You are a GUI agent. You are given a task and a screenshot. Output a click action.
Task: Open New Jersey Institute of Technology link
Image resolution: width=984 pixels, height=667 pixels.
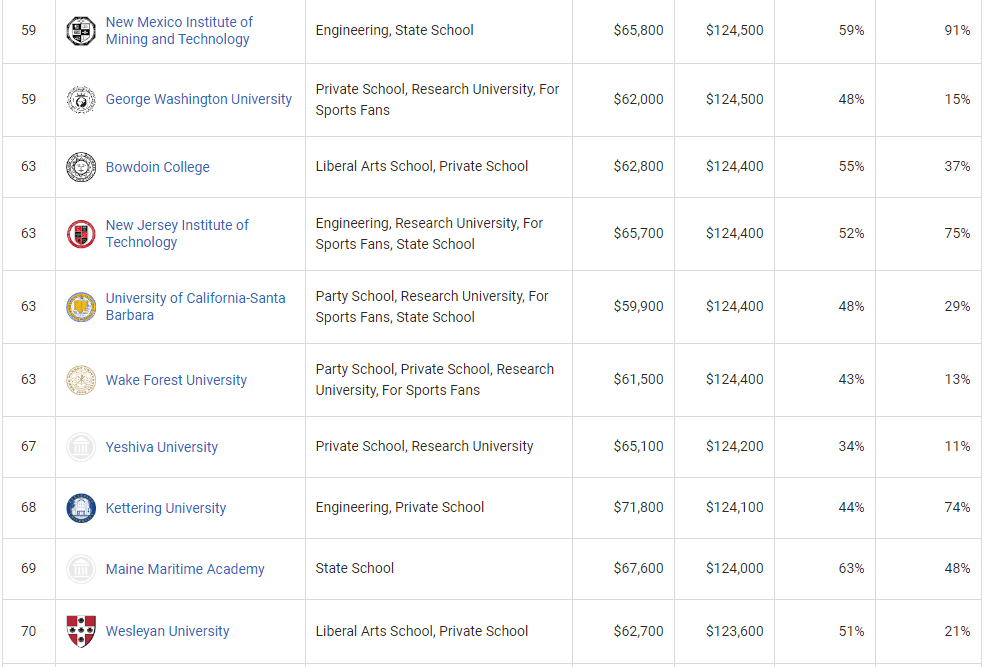click(x=177, y=234)
